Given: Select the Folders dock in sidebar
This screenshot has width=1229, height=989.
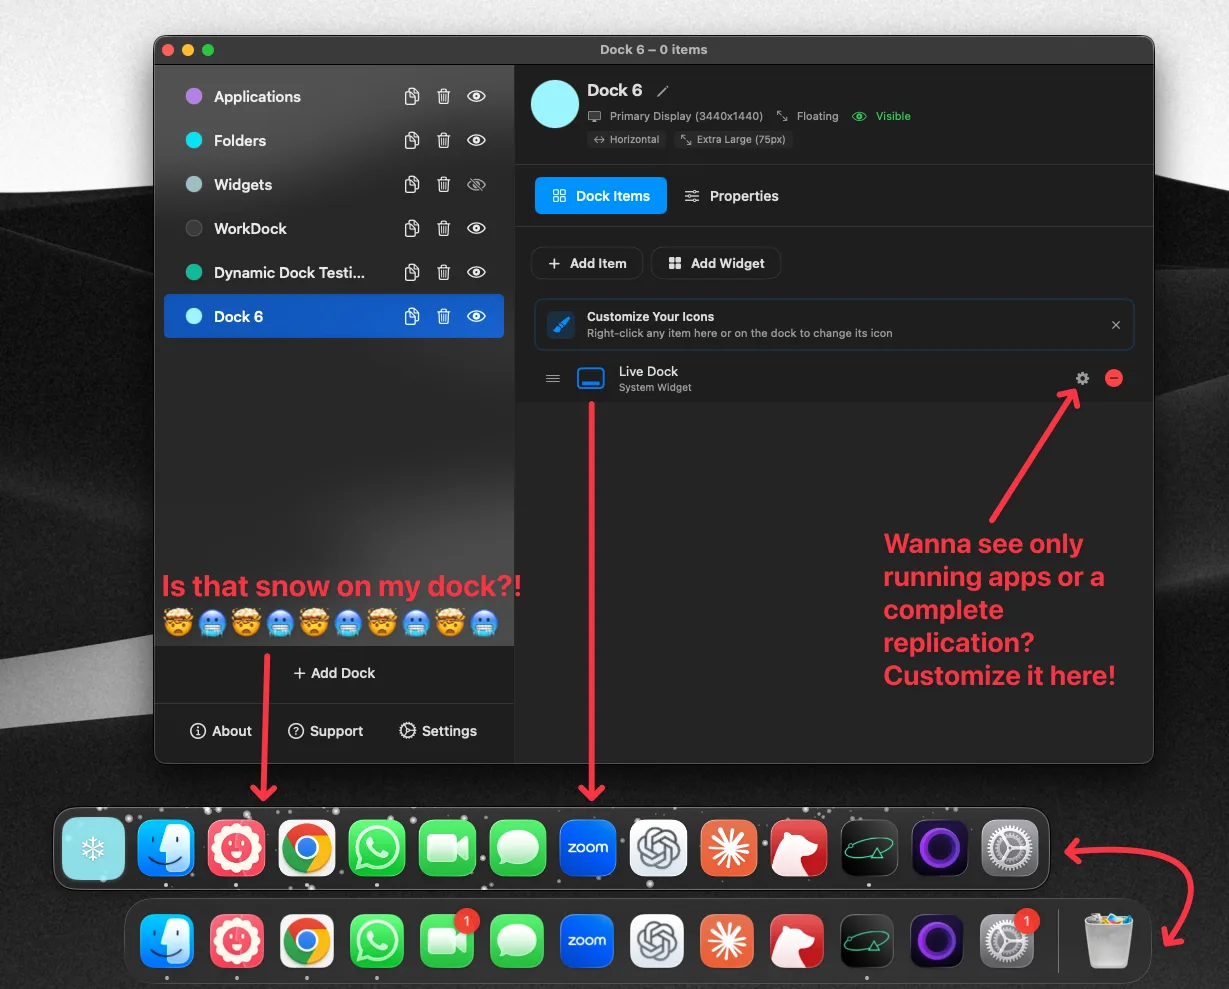Looking at the screenshot, I should 334,141.
